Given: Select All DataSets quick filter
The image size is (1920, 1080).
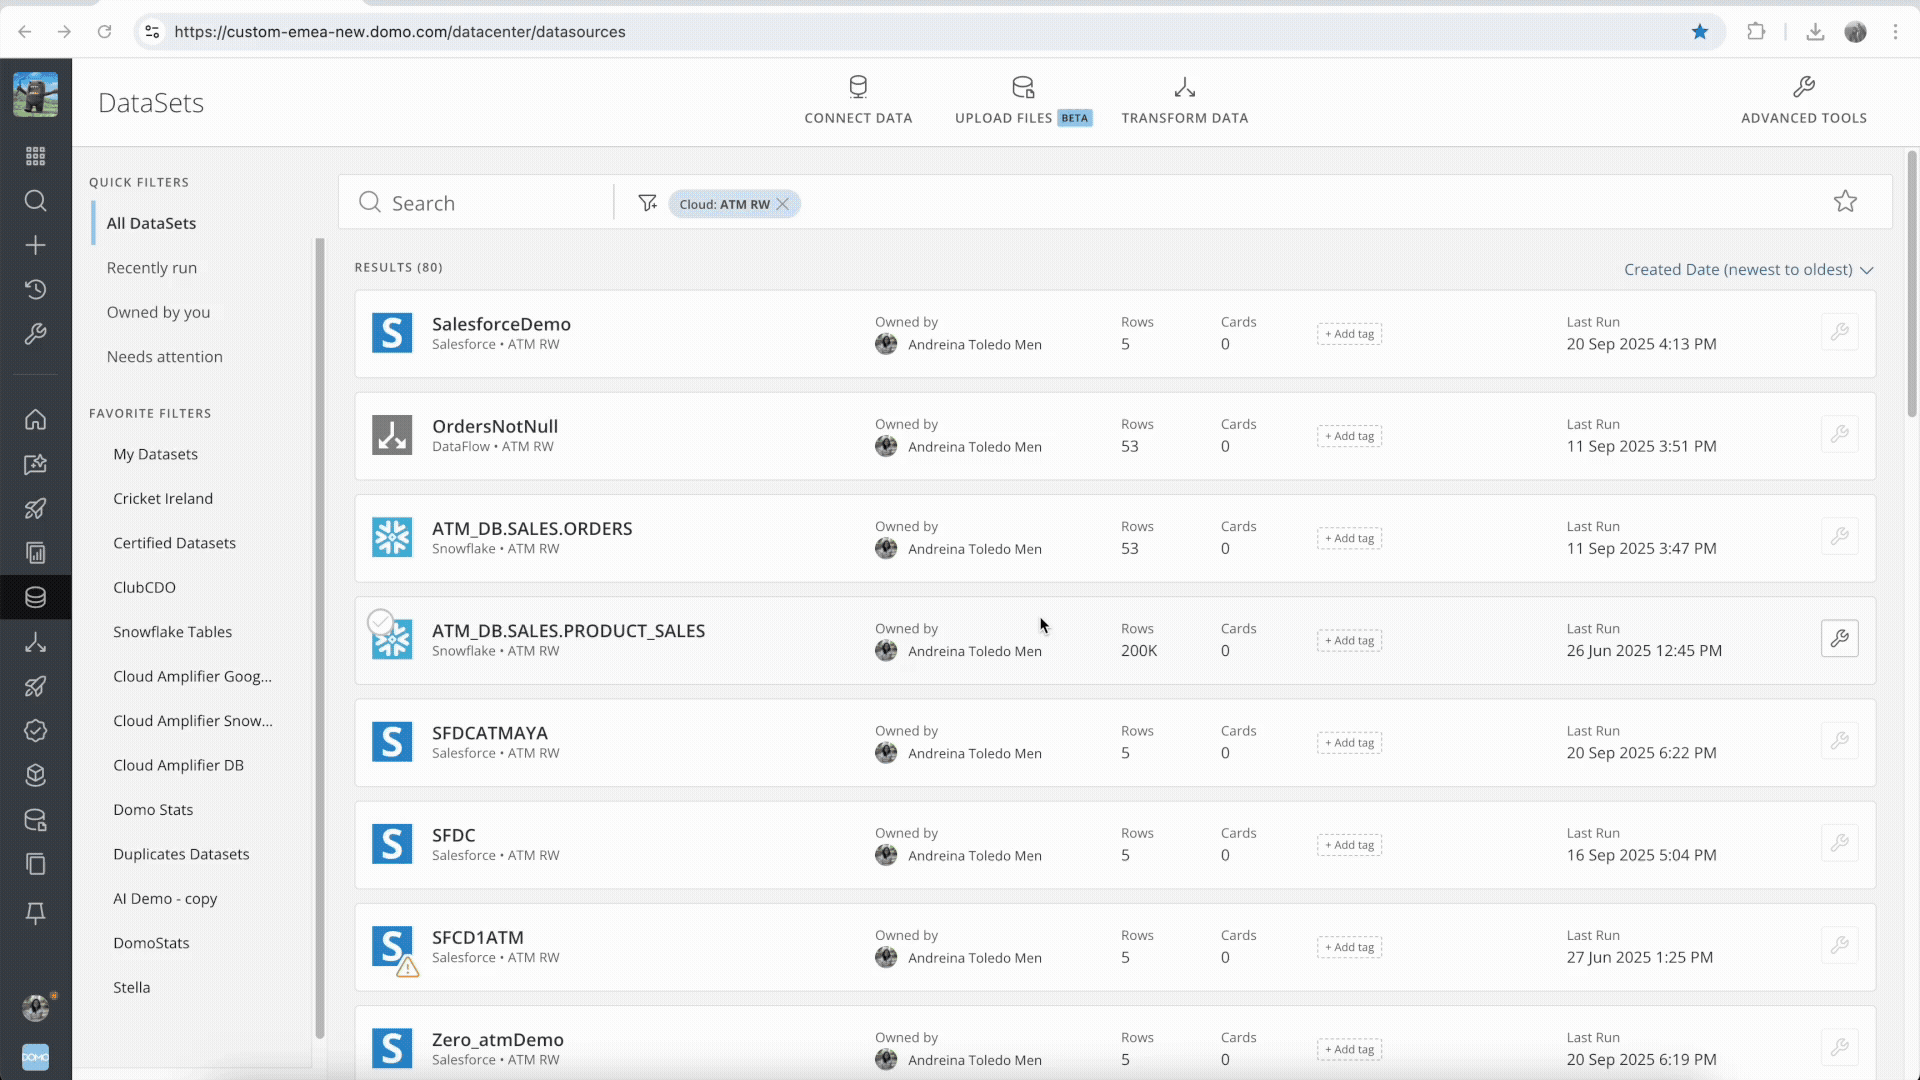Looking at the screenshot, I should (x=151, y=223).
